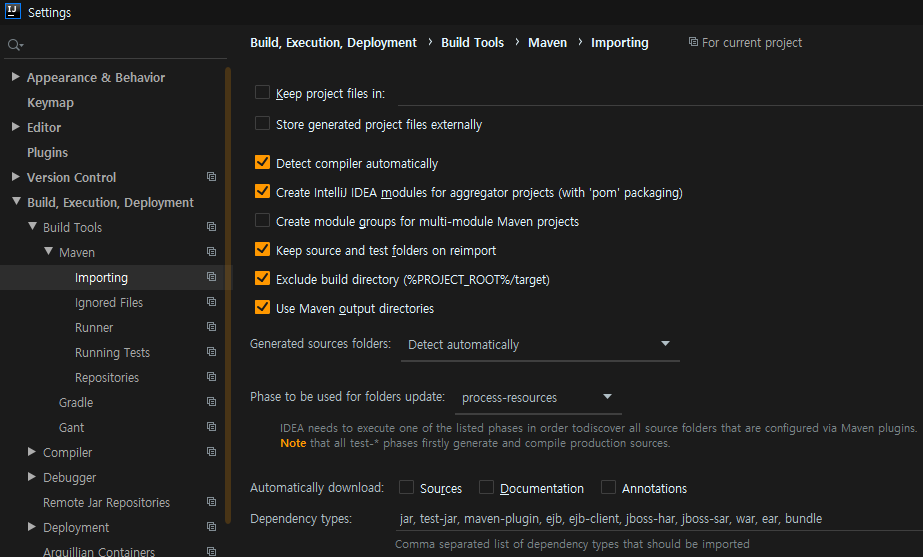
Task: Expand Version Control section
Action: point(16,177)
